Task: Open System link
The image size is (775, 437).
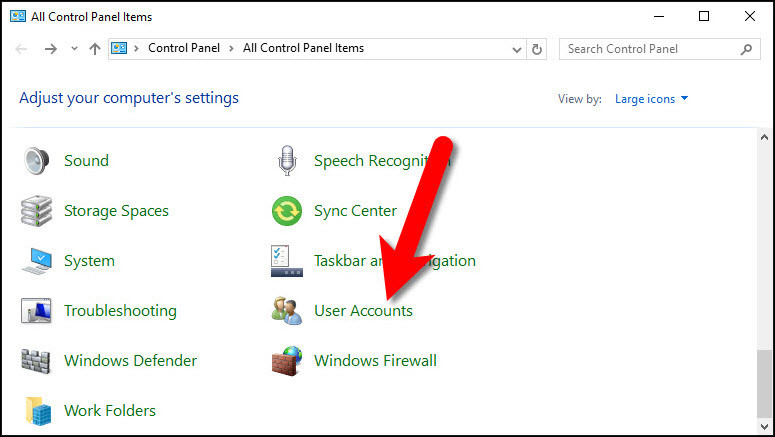Action: click(89, 261)
